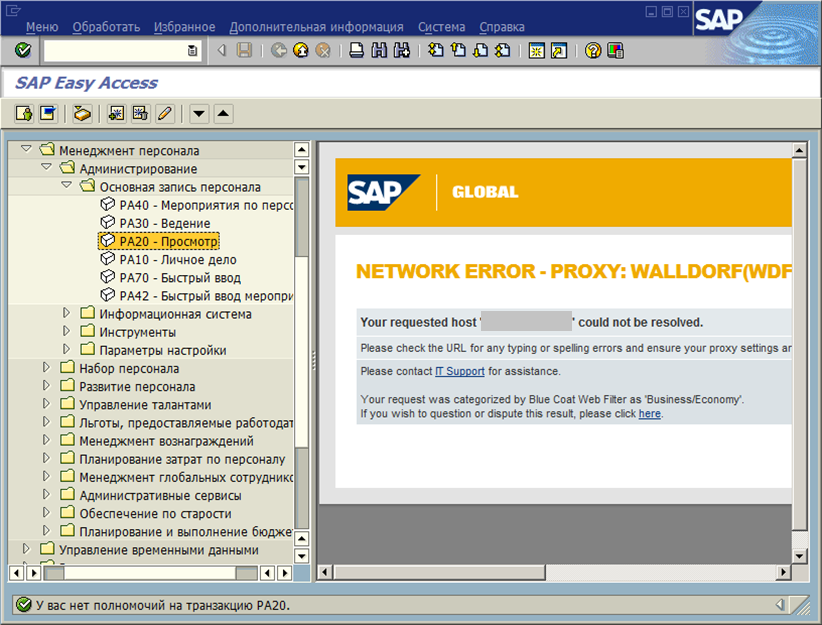Click the Add to Favorites icon
Viewport: 822px width, 625px height.
tap(116, 113)
